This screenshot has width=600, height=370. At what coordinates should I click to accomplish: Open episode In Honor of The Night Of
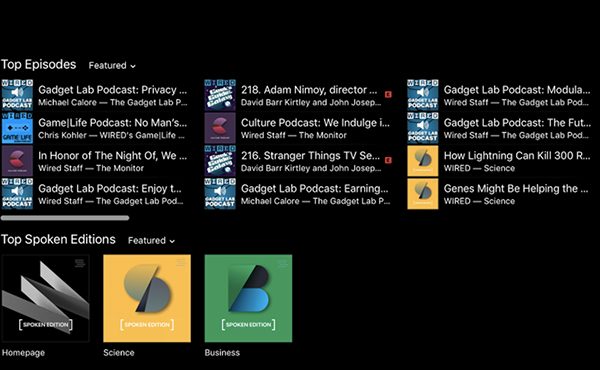[112, 156]
